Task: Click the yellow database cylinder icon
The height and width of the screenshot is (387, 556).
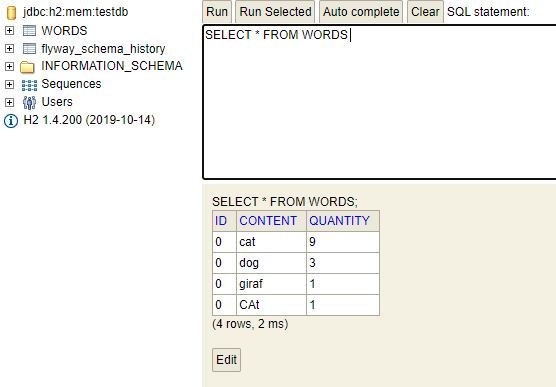Action: 11,12
